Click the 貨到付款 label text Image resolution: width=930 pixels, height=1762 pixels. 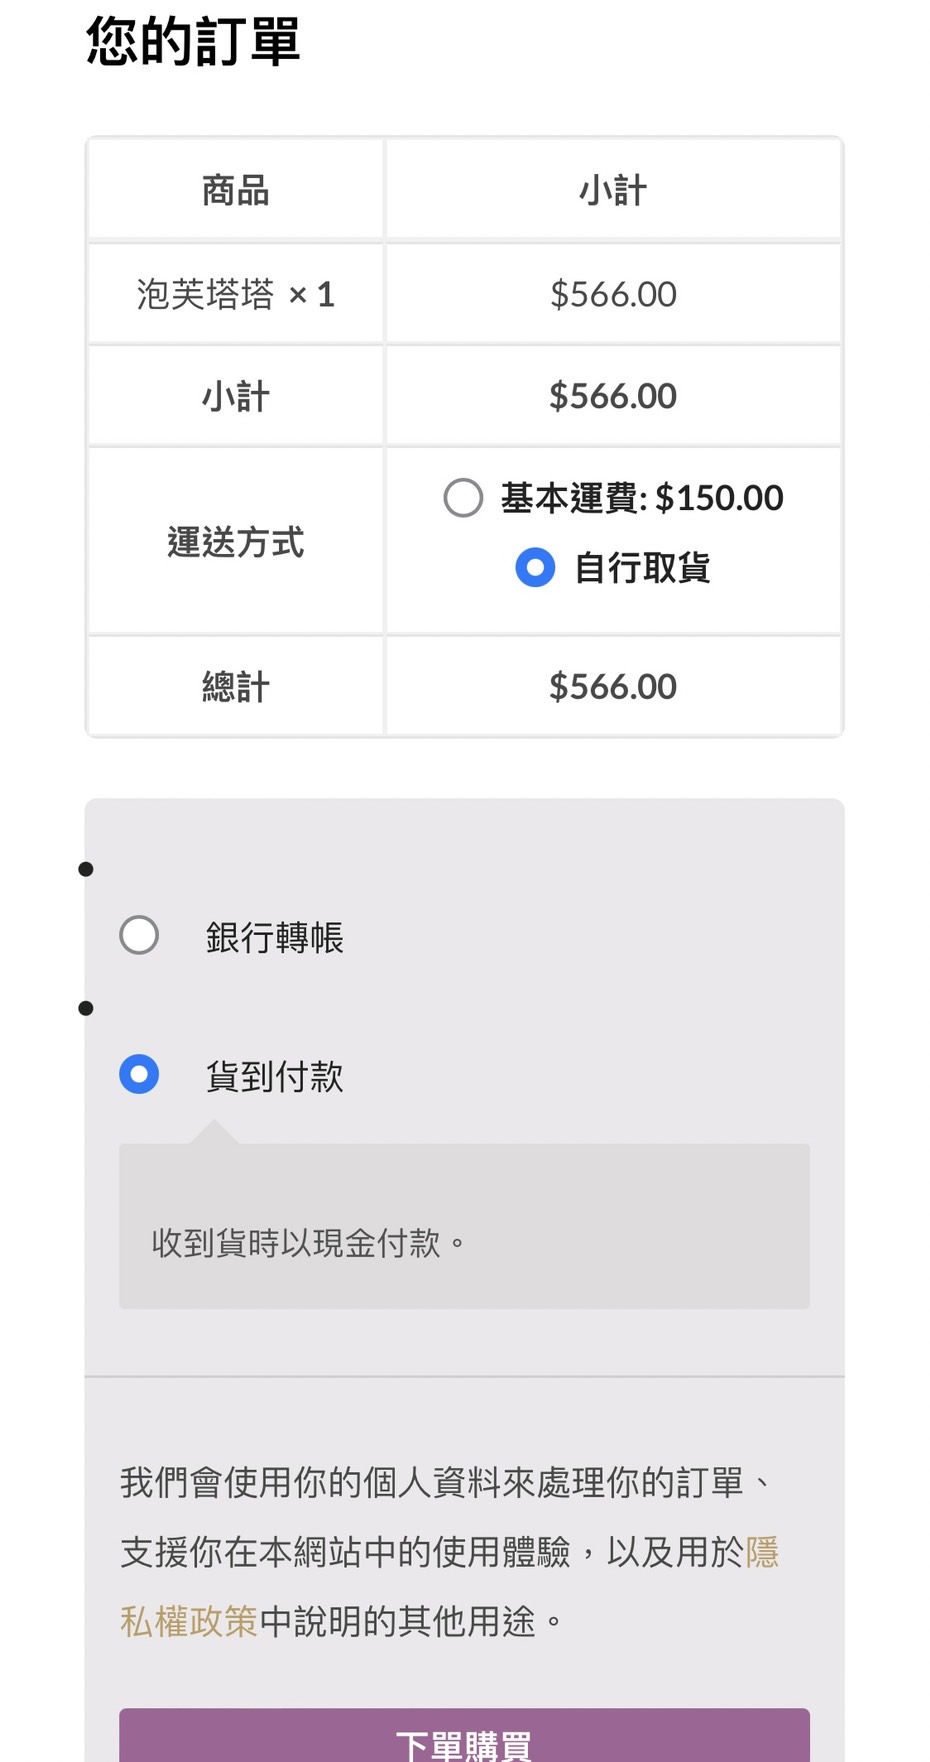click(274, 1077)
